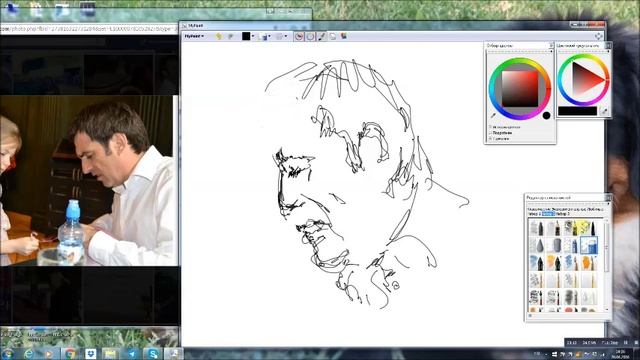Open the dropdown arrow next to the black swatch

pyautogui.click(x=253, y=36)
